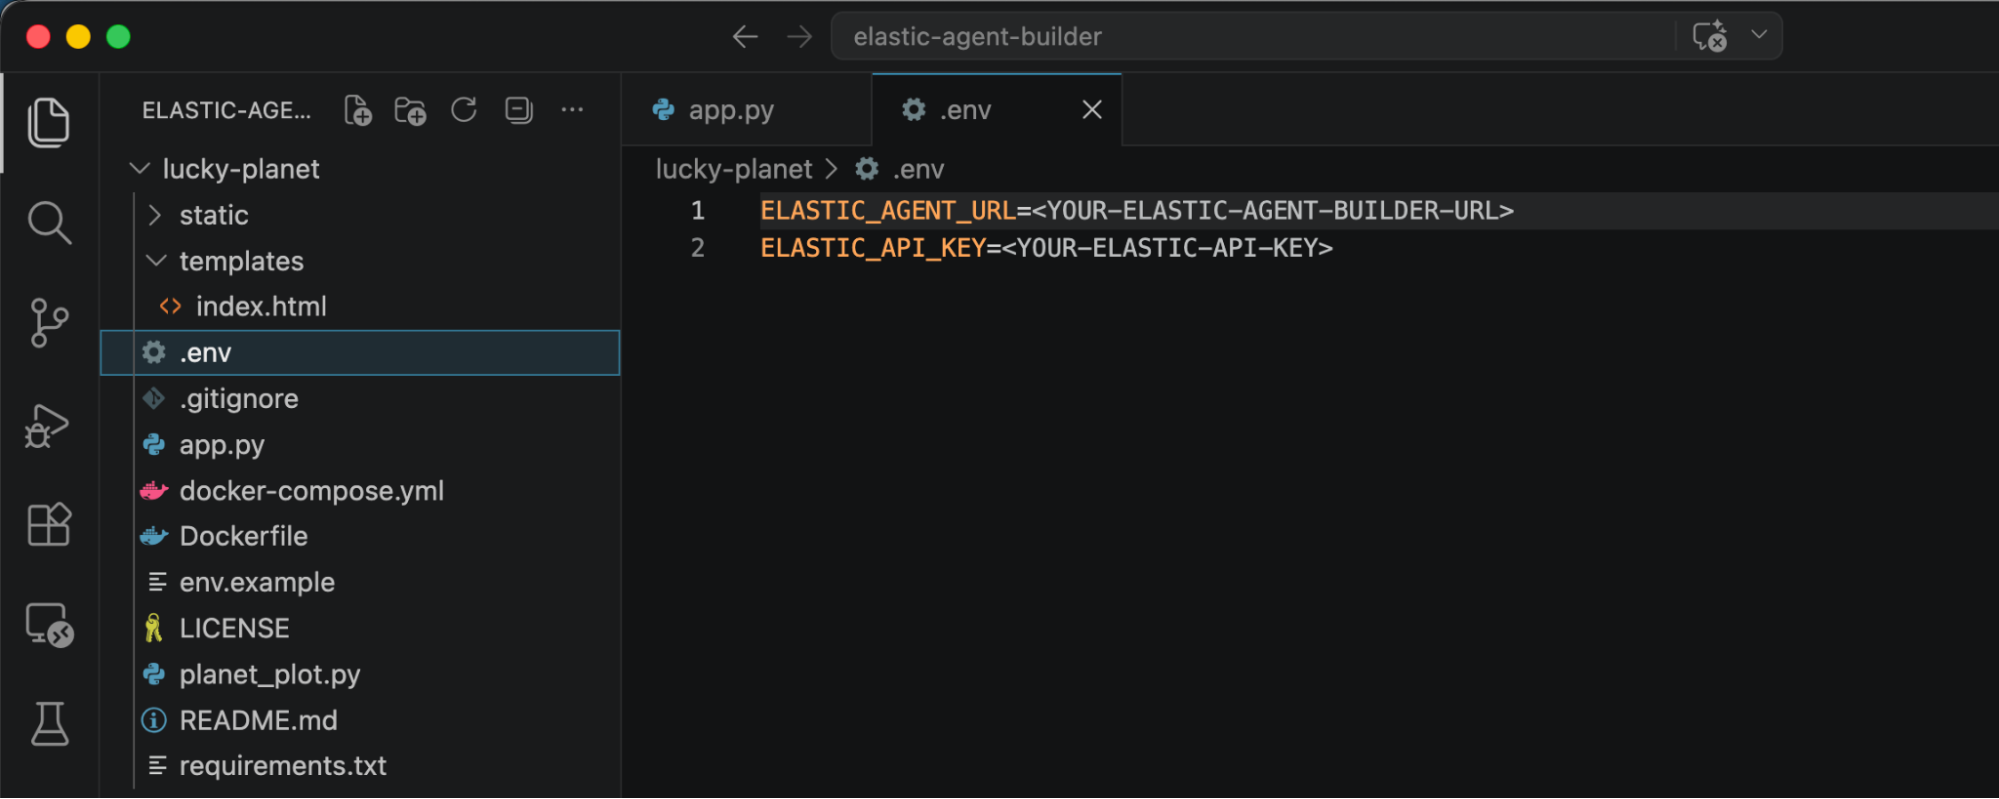Go forward with the right arrow

pyautogui.click(x=799, y=37)
